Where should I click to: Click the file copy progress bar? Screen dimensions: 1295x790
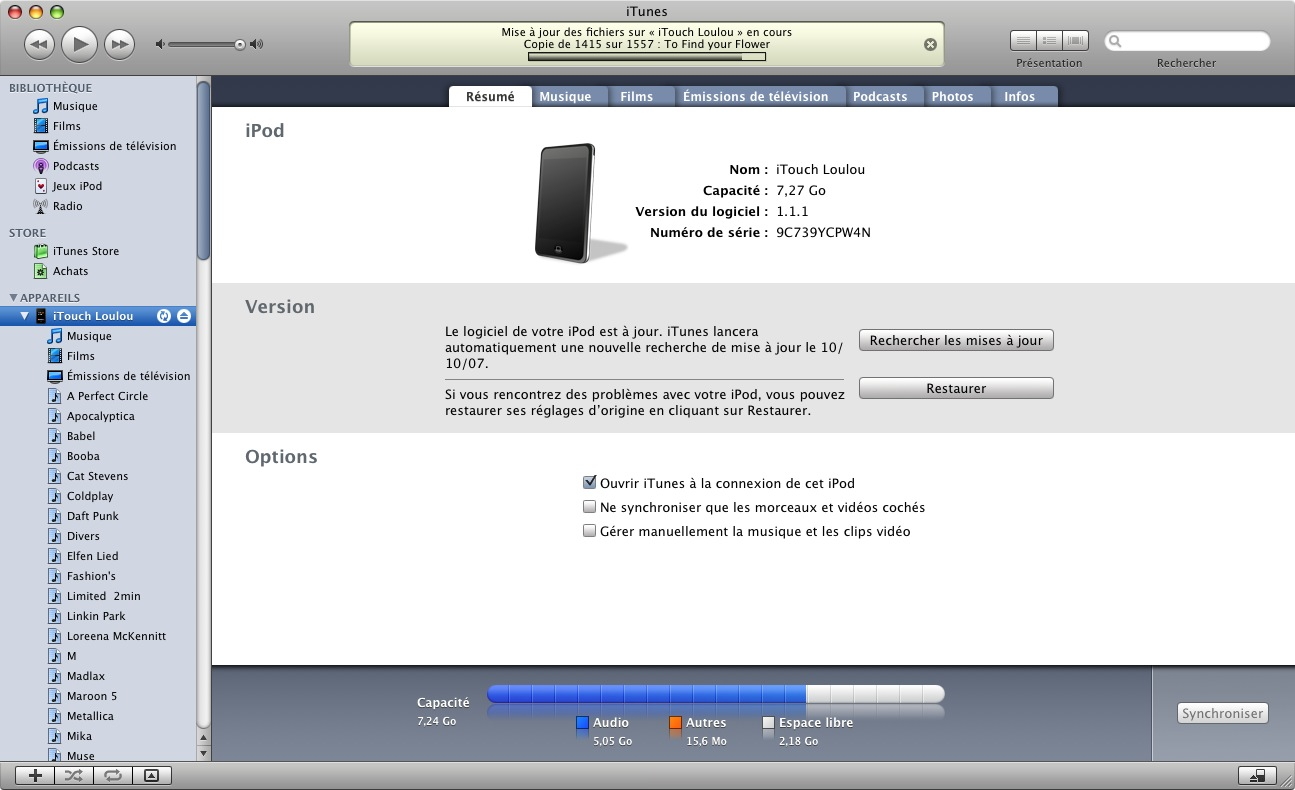point(646,57)
